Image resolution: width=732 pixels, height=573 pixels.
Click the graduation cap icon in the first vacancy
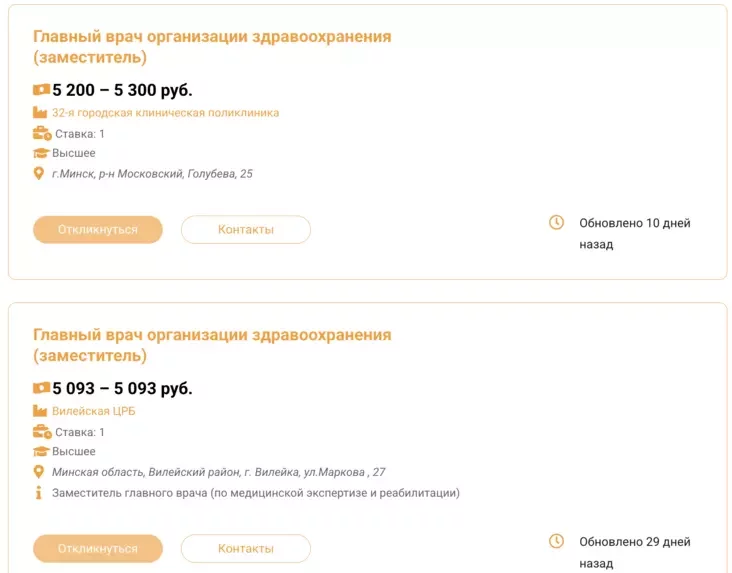[x=41, y=153]
